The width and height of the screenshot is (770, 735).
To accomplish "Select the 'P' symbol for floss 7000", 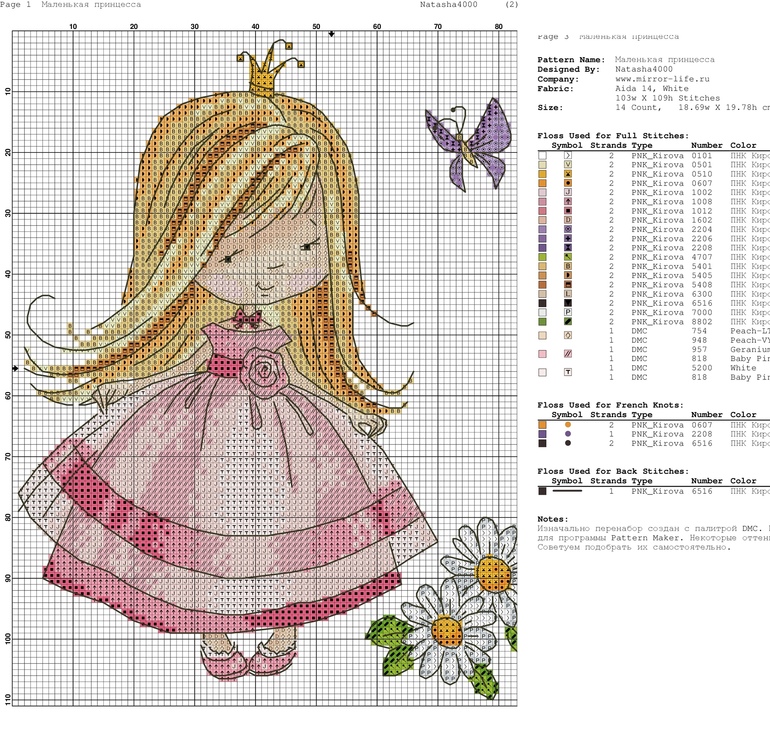I will pyautogui.click(x=568, y=313).
